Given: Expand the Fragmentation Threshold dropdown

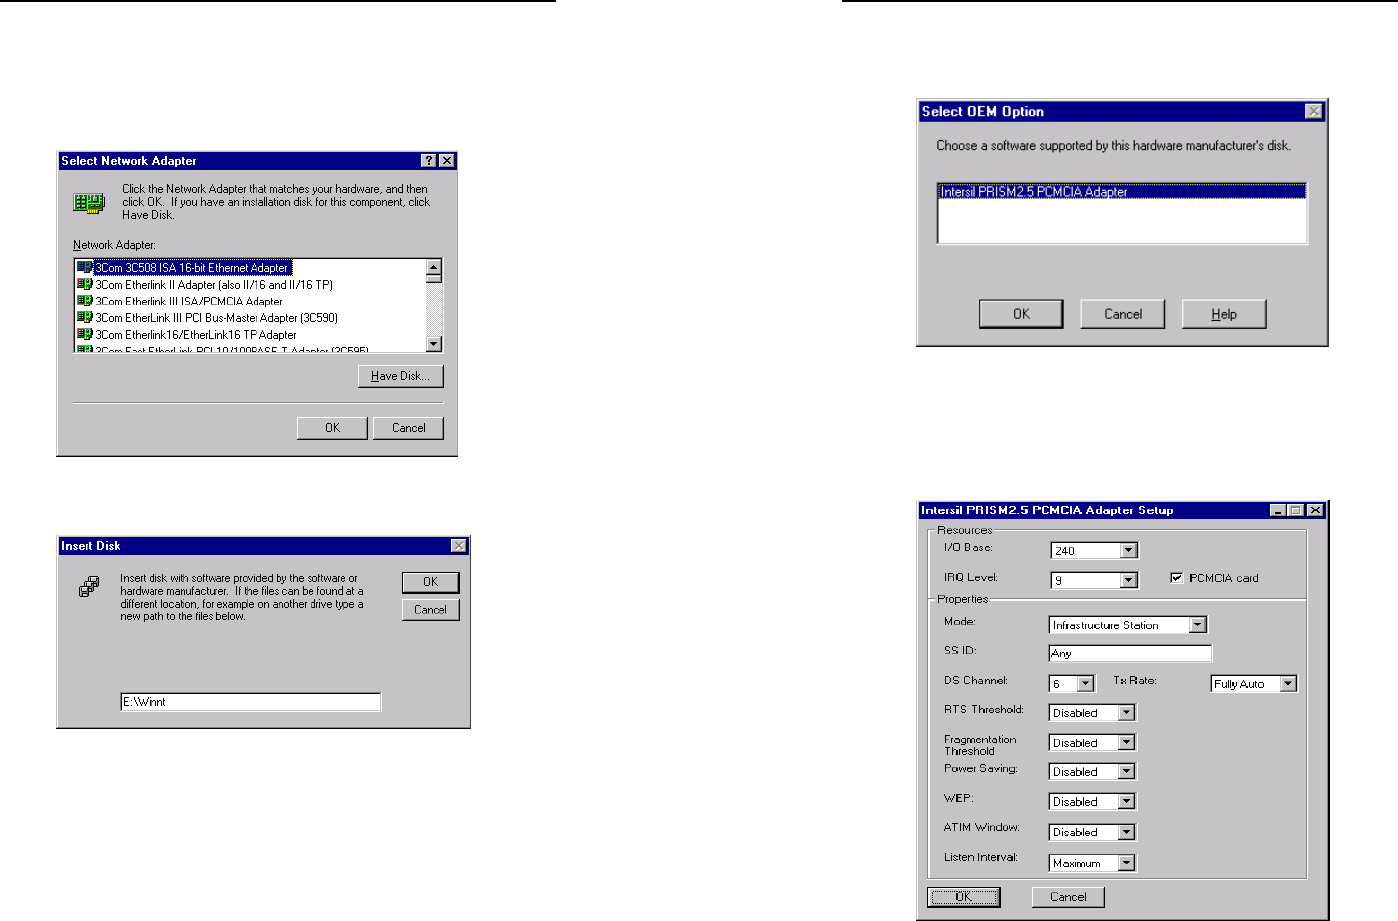Looking at the screenshot, I should [1127, 743].
